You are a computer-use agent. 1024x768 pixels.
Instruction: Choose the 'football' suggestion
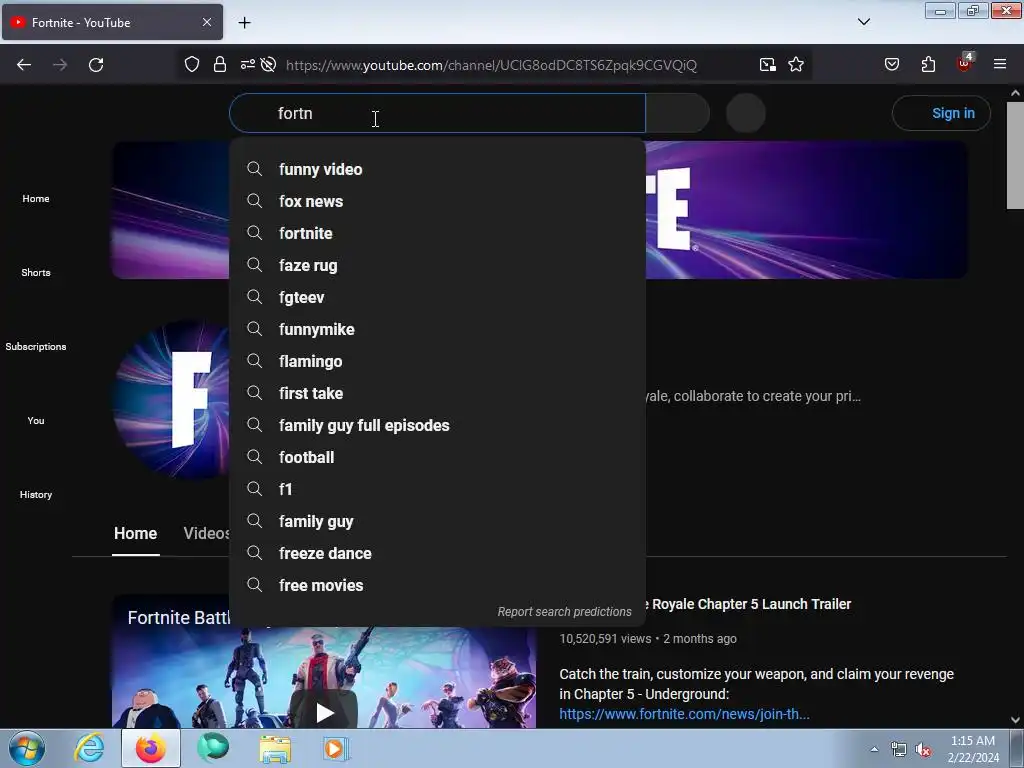point(438,457)
